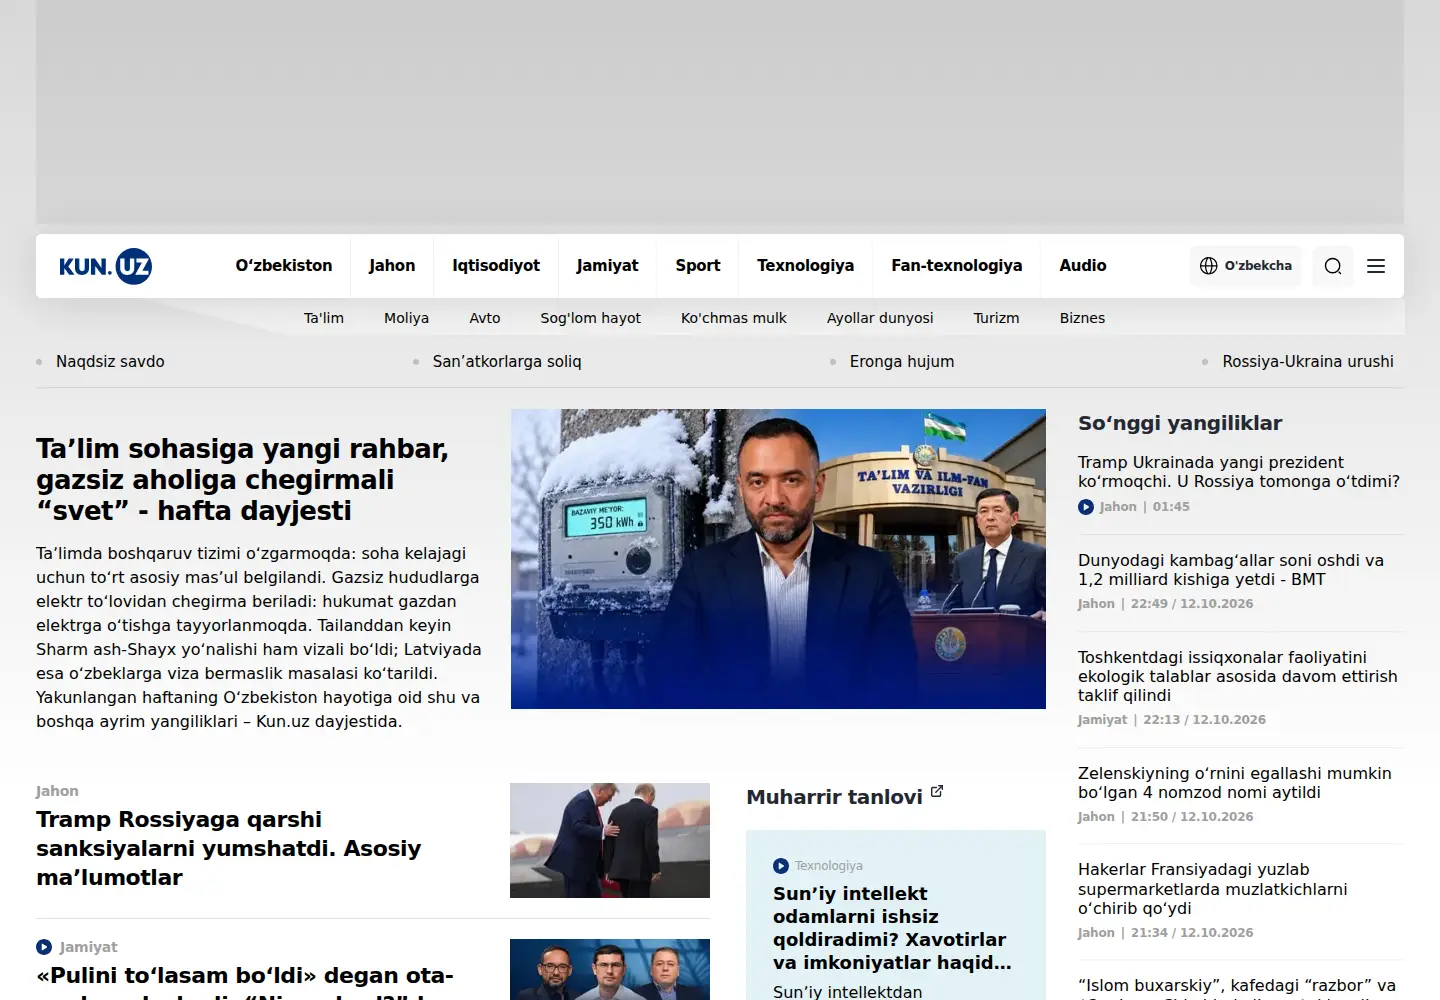Open Hakerlar Fransiyadagi supermarketlarda news item
This screenshot has width=1440, height=1000.
1213,889
